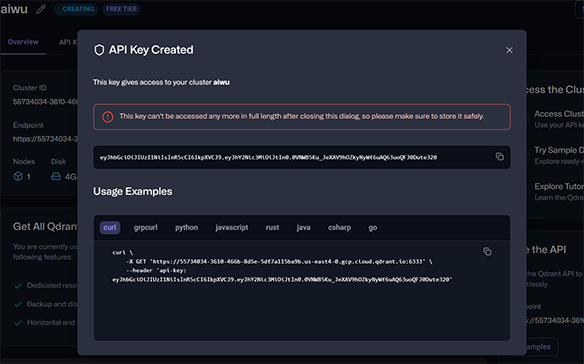The image size is (584, 364).
Task: Copy the API key to clipboard
Action: click(499, 156)
